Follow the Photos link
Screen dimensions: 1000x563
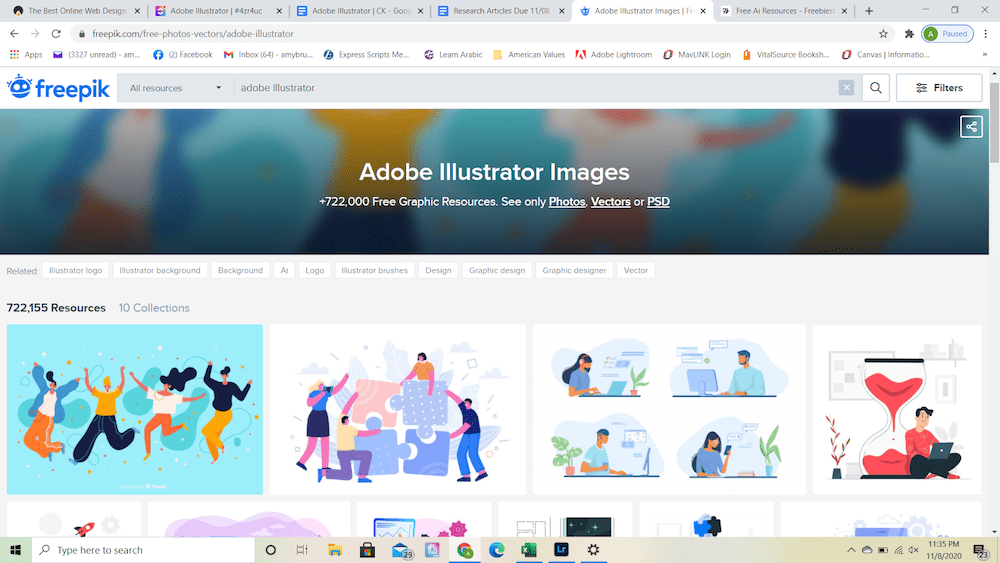(x=566, y=201)
